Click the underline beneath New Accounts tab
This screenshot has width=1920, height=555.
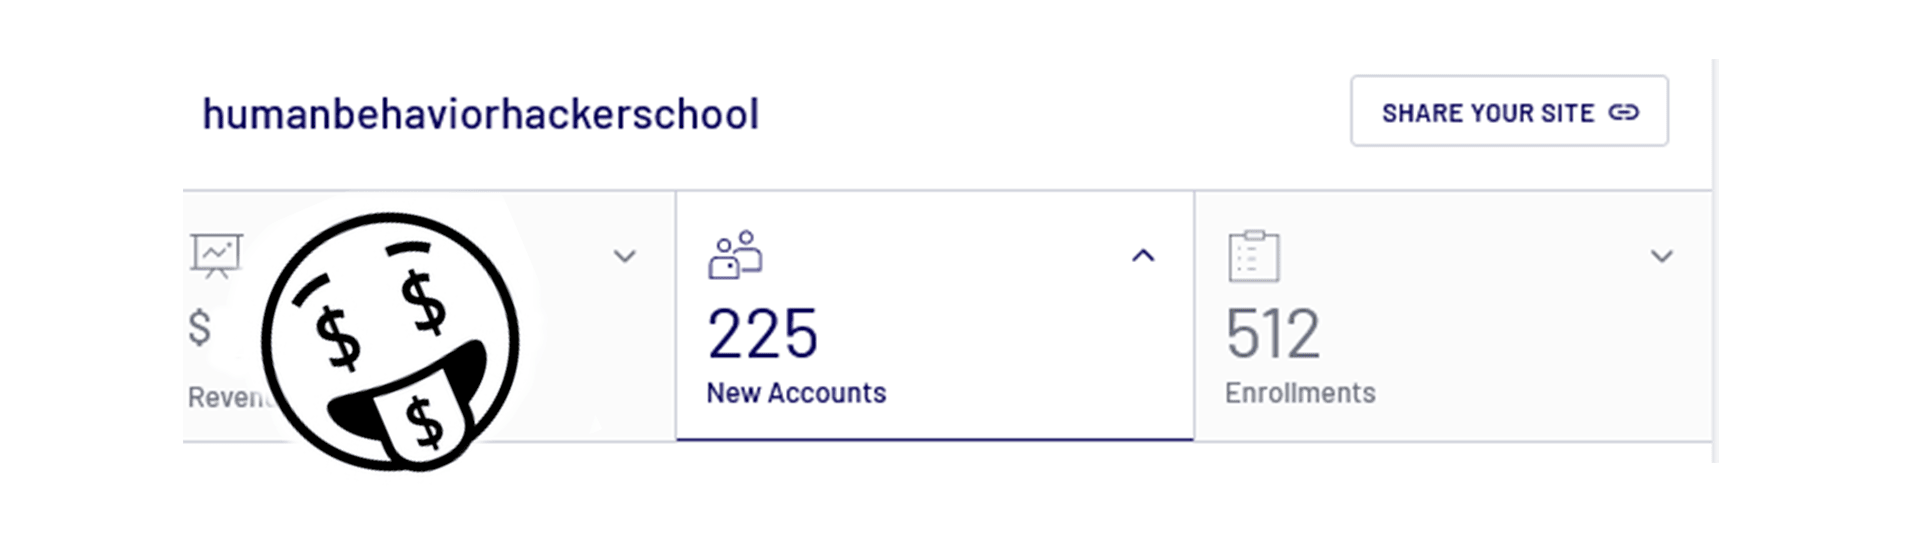pyautogui.click(x=934, y=438)
